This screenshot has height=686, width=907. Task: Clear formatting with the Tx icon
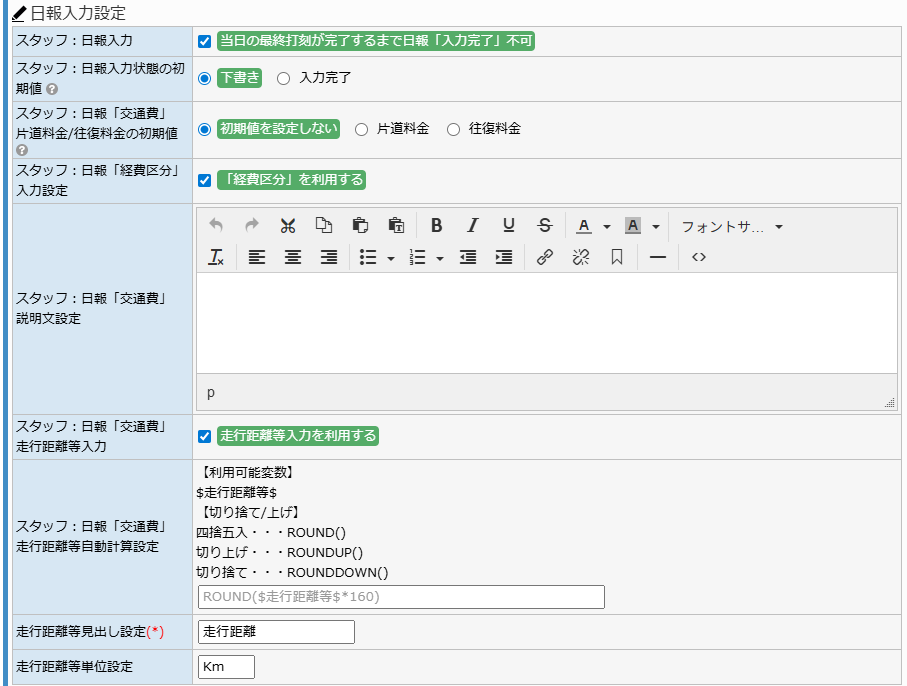tap(216, 257)
